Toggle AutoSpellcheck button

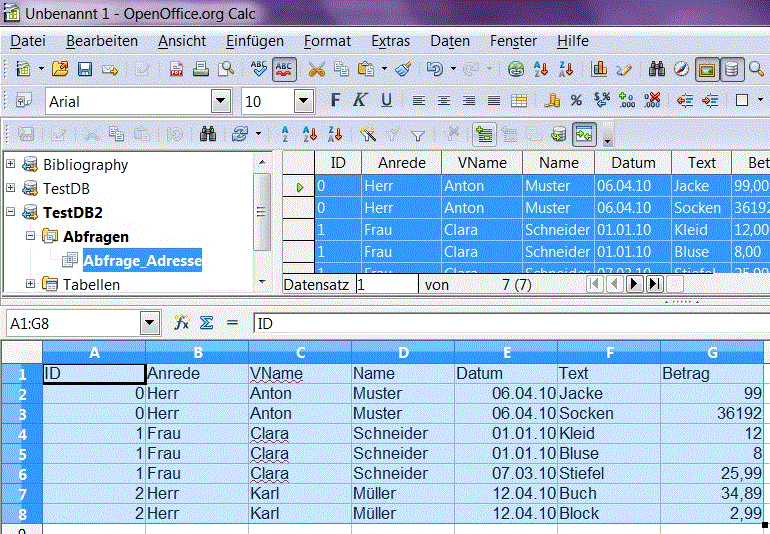click(x=284, y=70)
